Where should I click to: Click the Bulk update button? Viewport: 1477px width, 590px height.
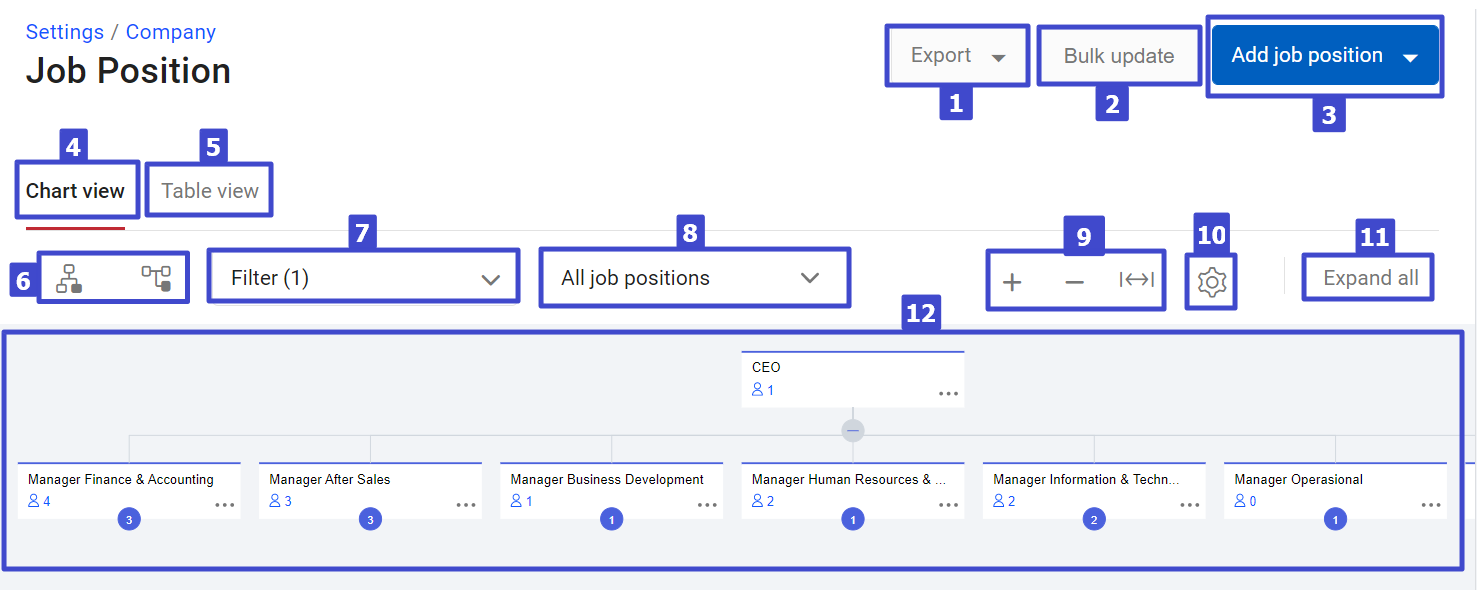click(x=1119, y=56)
